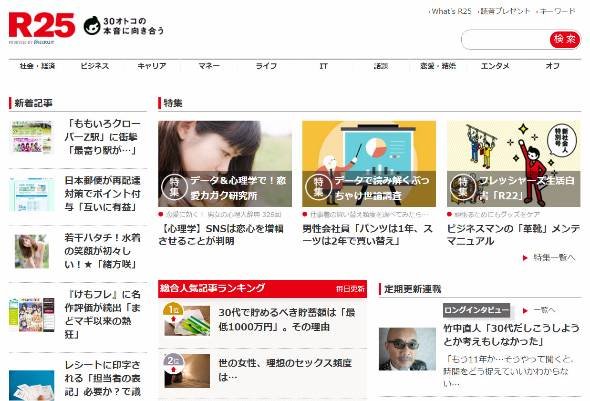Viewport: 590px width, 401px height.
Task: Click the 特集 badge on 恋愛カガク研究所
Action: 174,187
